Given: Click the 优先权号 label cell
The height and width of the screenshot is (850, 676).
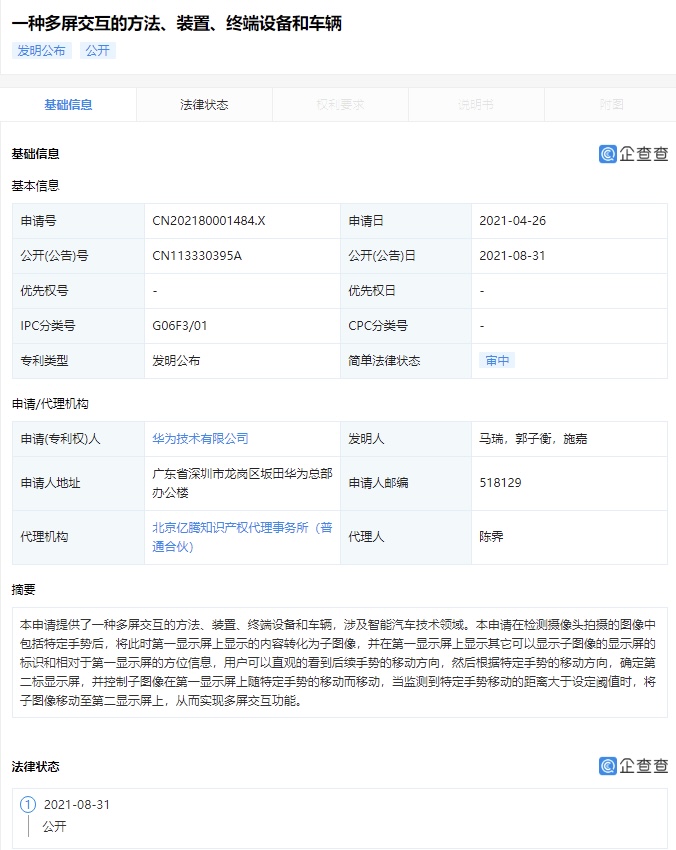Looking at the screenshot, I should (79, 291).
